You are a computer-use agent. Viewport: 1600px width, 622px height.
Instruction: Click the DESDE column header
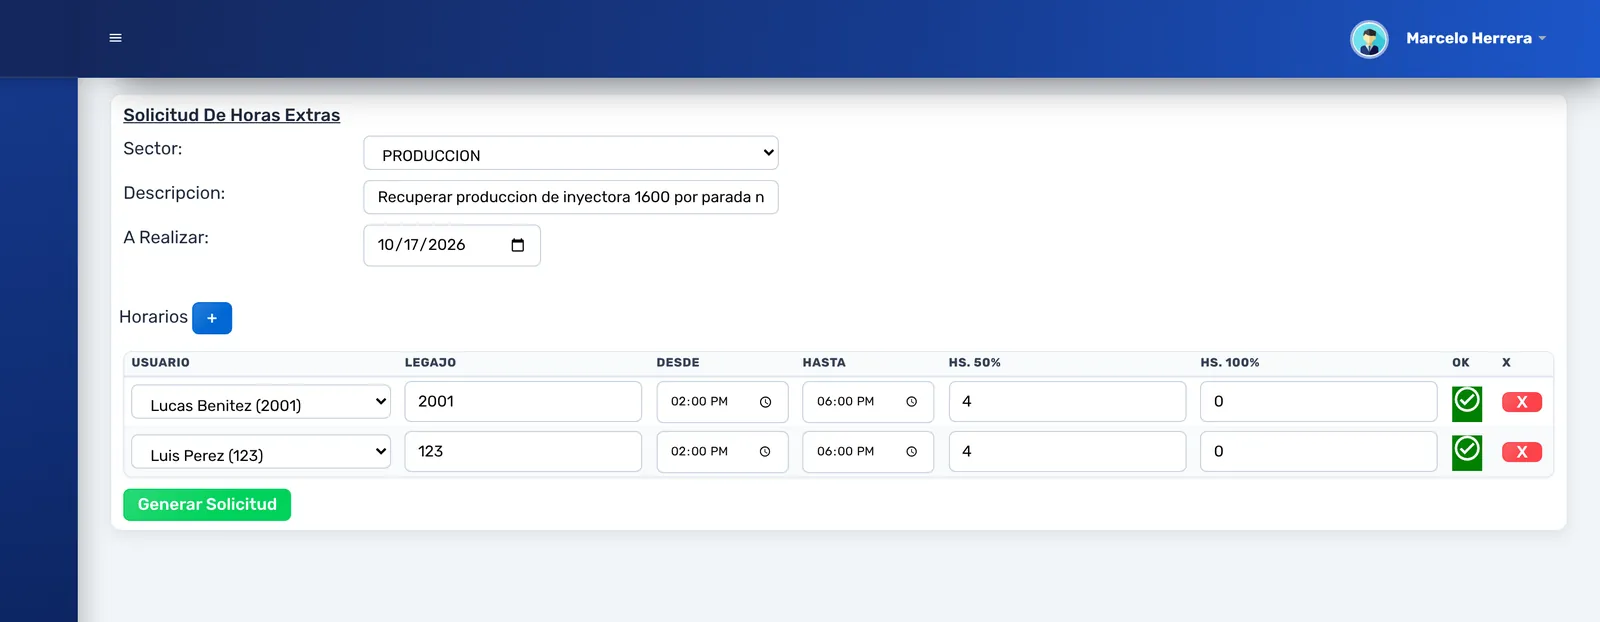click(678, 363)
